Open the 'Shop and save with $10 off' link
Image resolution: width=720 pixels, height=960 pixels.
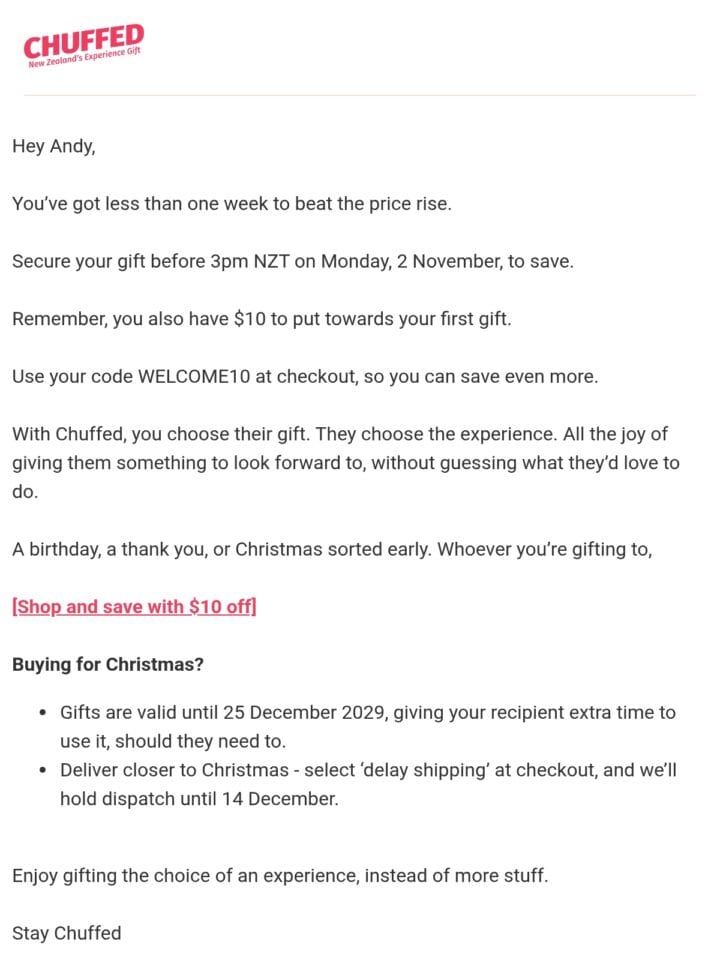tap(134, 607)
